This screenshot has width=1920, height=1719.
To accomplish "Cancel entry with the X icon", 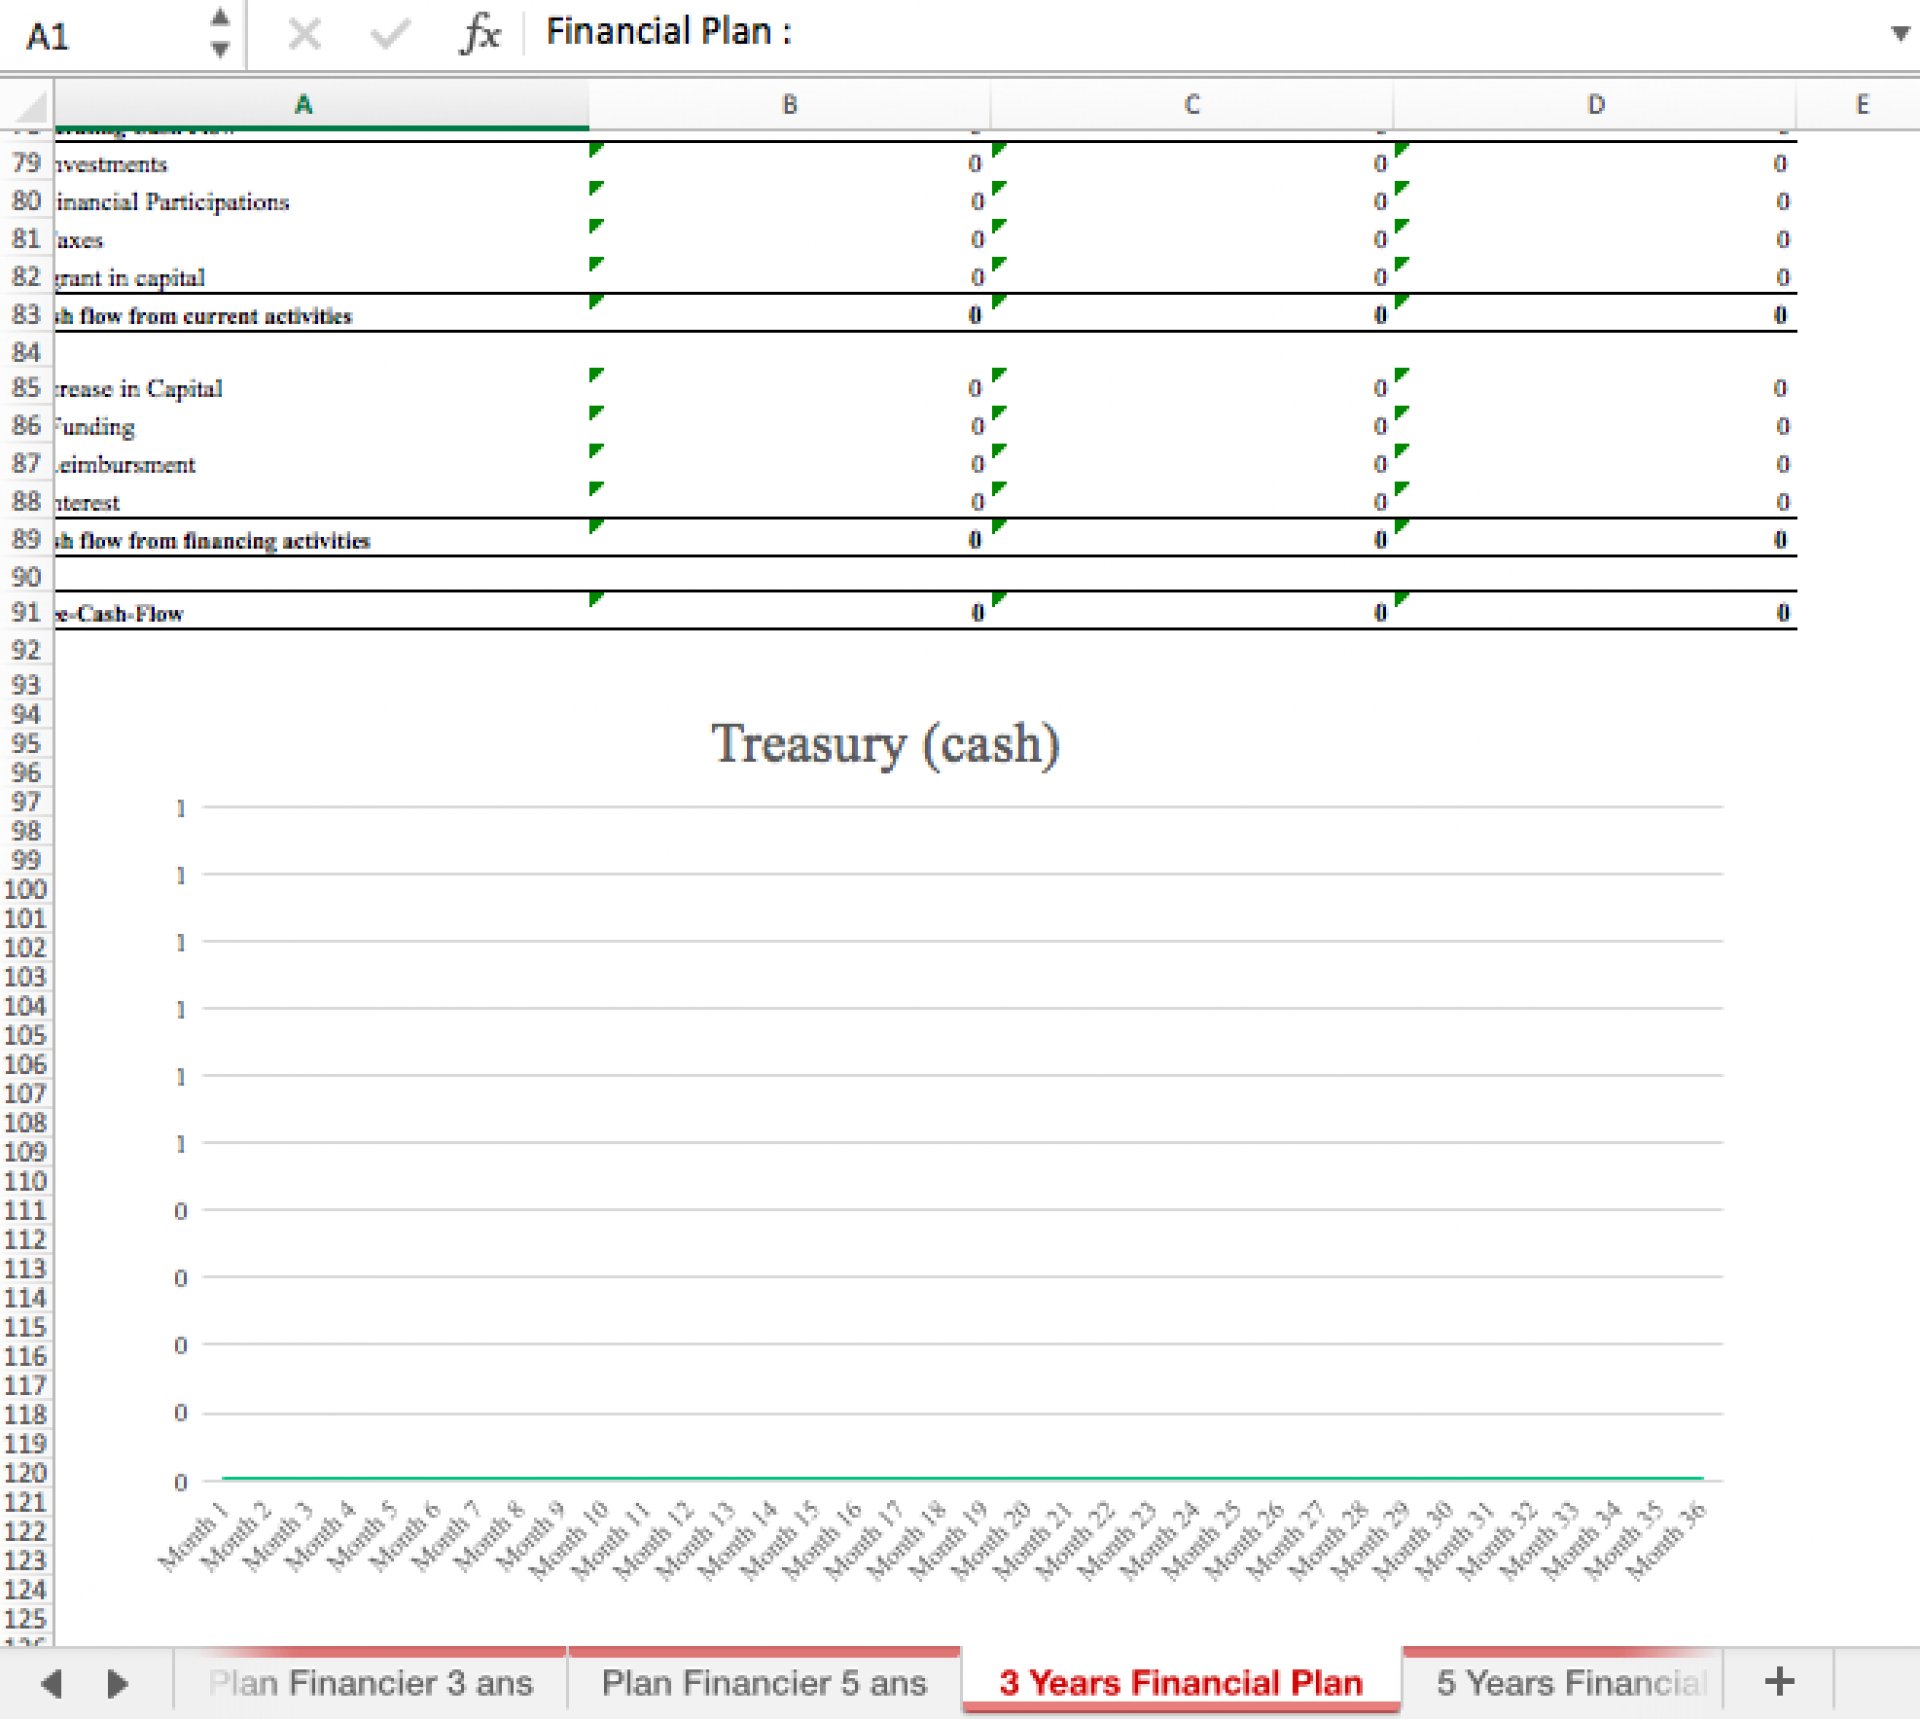I will pos(304,35).
